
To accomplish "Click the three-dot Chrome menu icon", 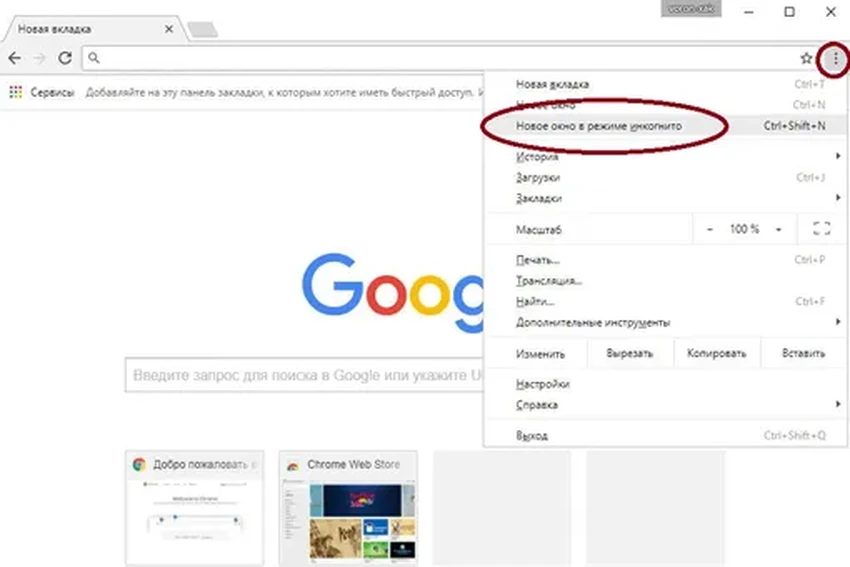I will coord(835,58).
